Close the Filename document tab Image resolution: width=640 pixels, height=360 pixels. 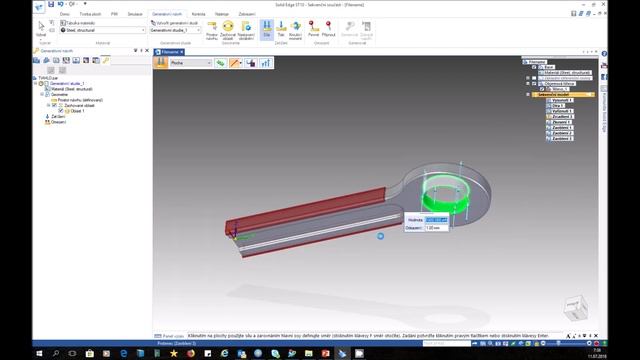click(x=182, y=52)
